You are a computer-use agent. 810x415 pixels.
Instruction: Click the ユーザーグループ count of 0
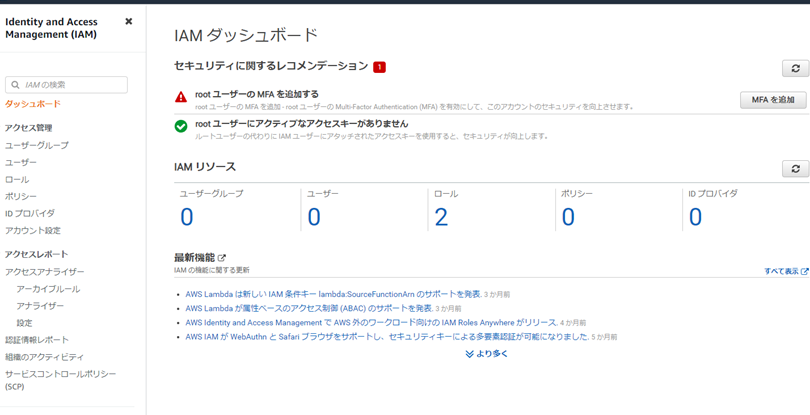186,217
